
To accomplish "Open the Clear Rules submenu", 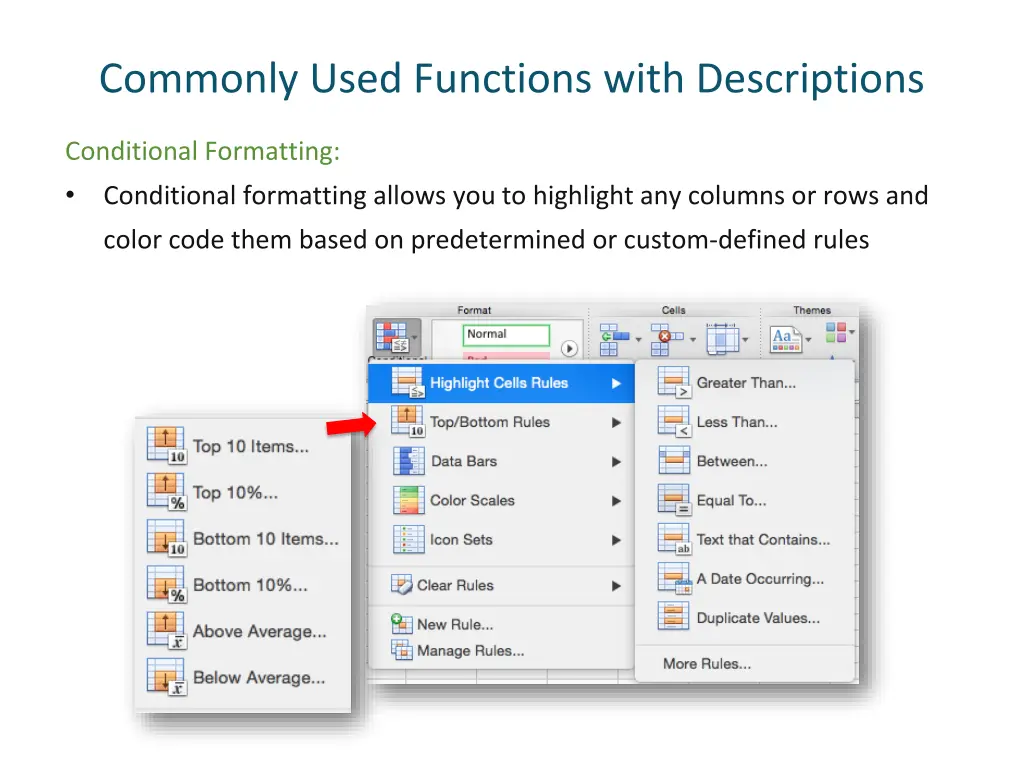I will [x=502, y=585].
